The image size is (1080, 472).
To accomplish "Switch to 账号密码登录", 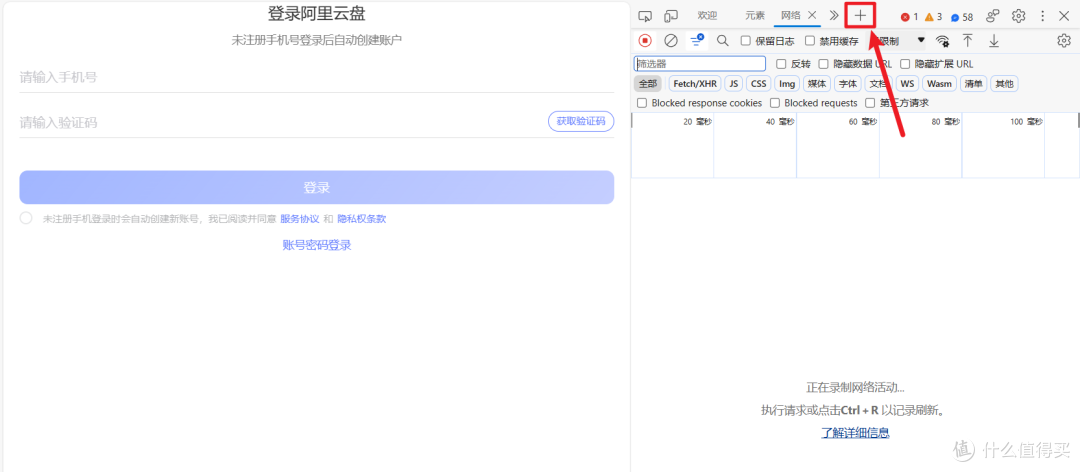I will pos(317,245).
